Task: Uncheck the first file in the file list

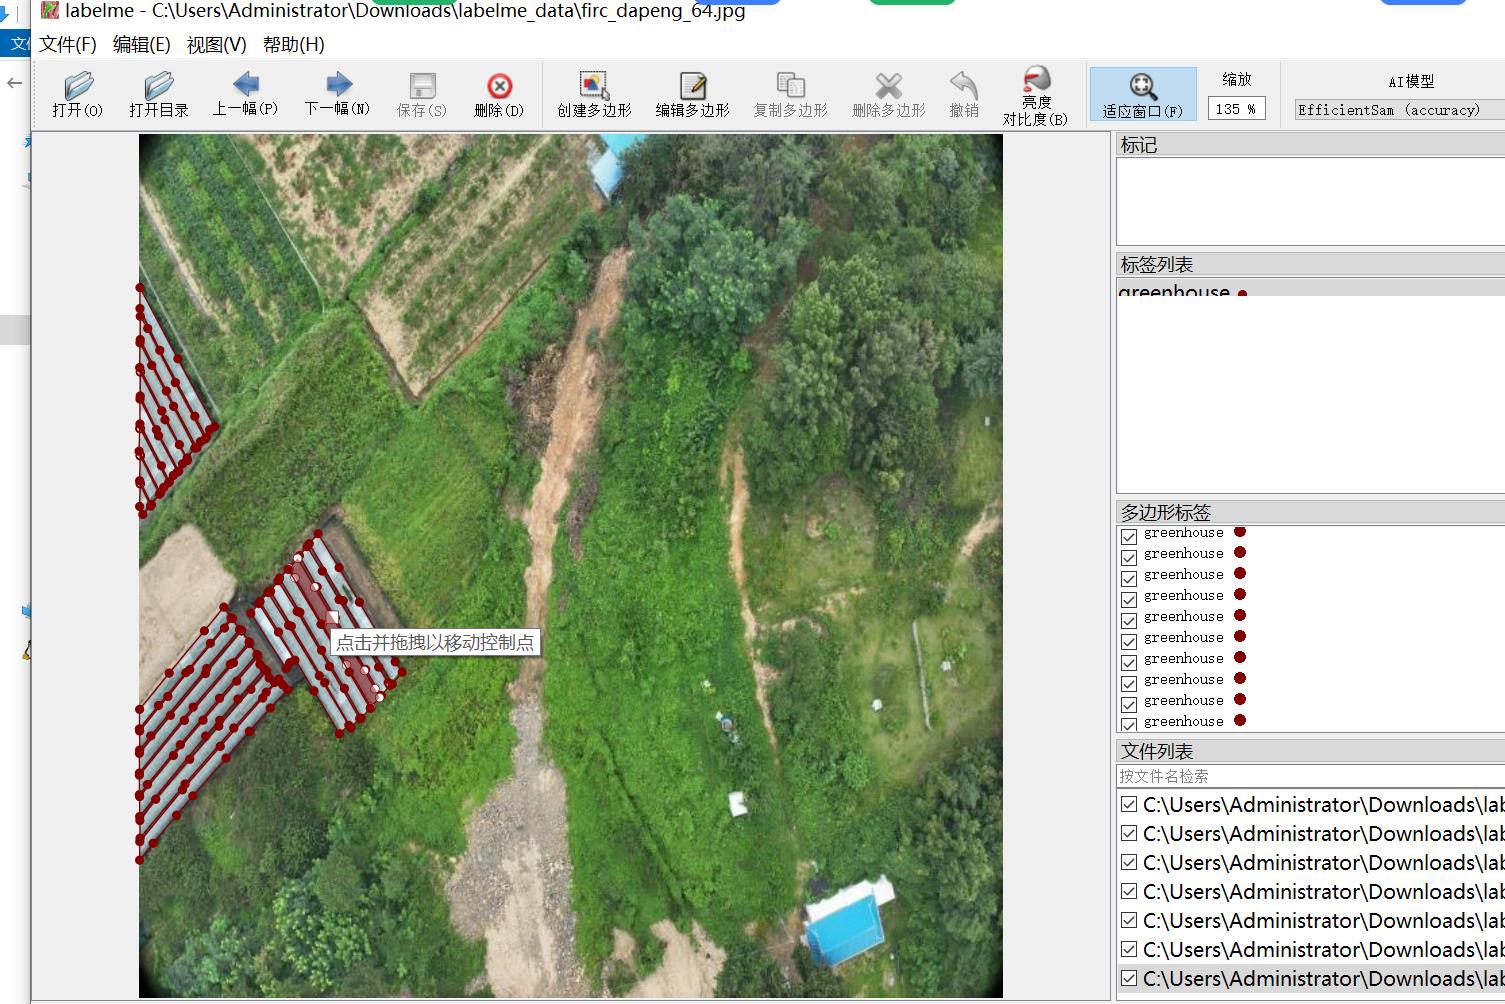Action: (x=1129, y=805)
